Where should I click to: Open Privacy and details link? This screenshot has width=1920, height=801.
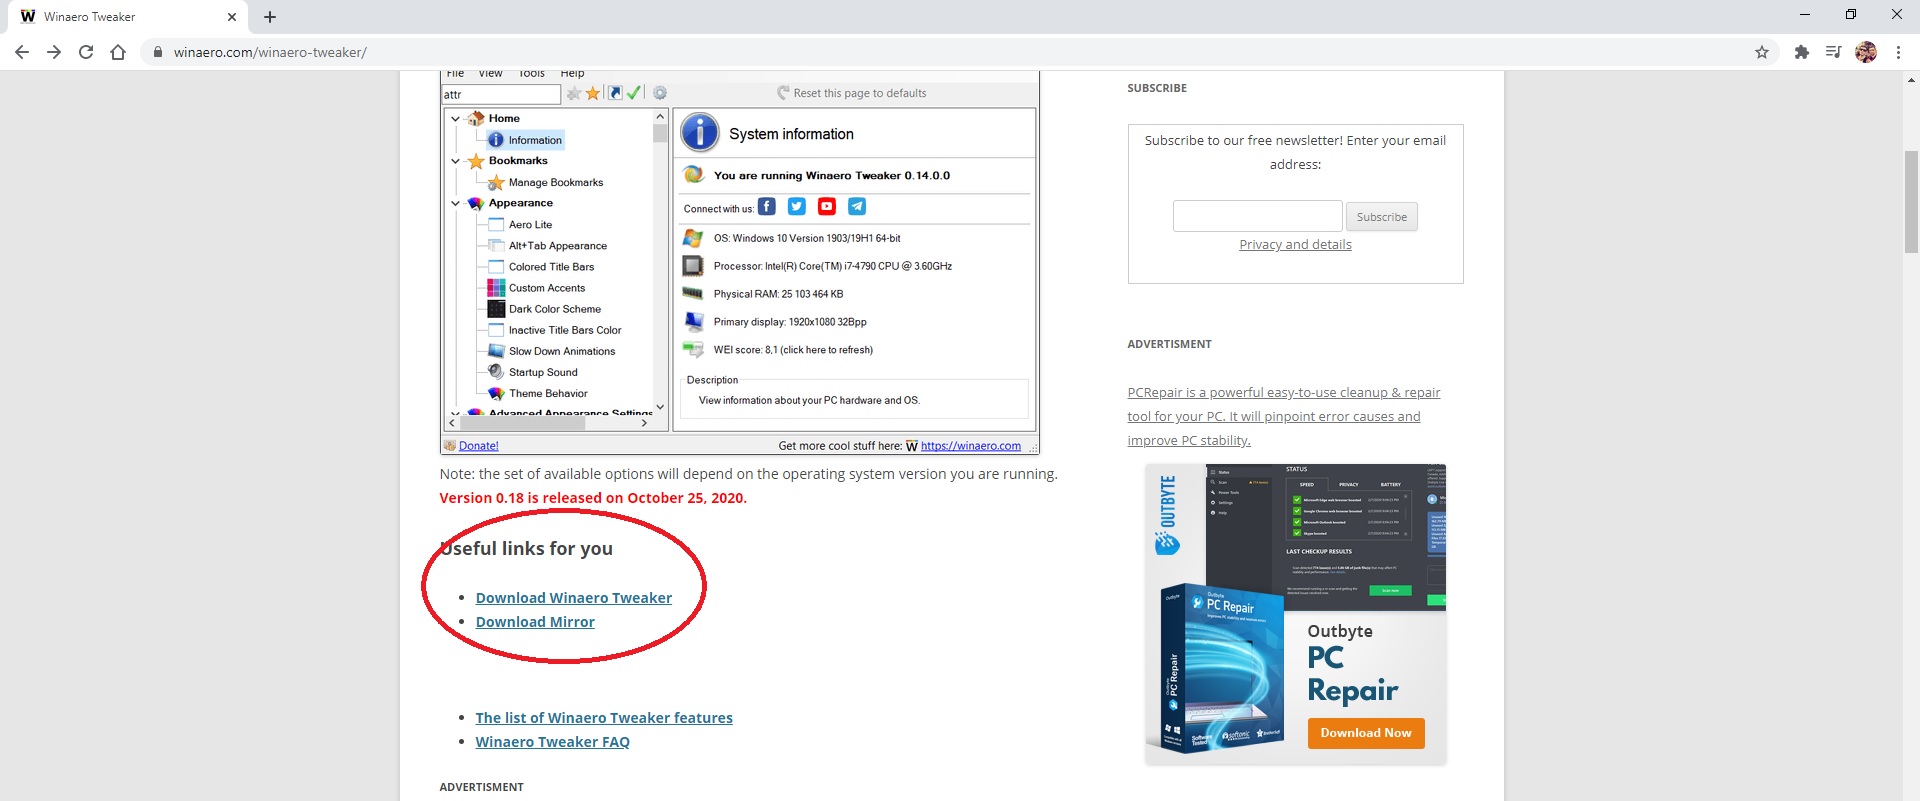click(x=1295, y=245)
